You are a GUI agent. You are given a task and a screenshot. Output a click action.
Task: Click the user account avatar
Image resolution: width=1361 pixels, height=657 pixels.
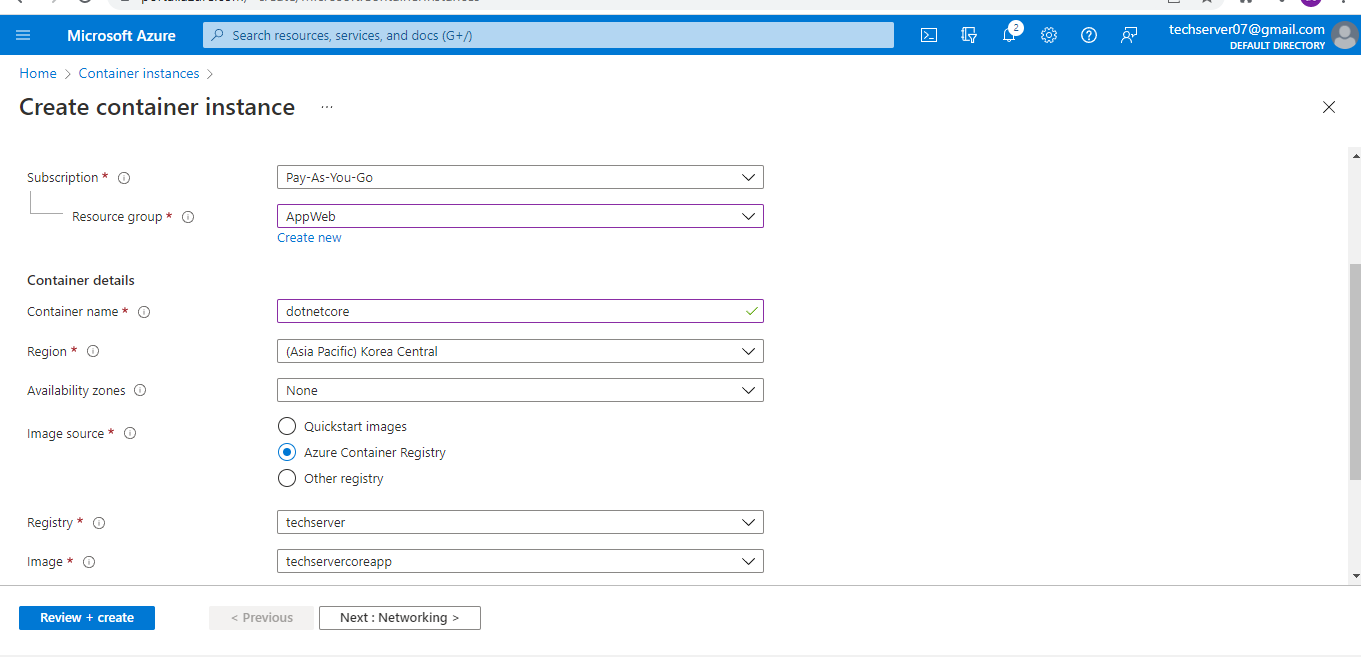point(1345,35)
